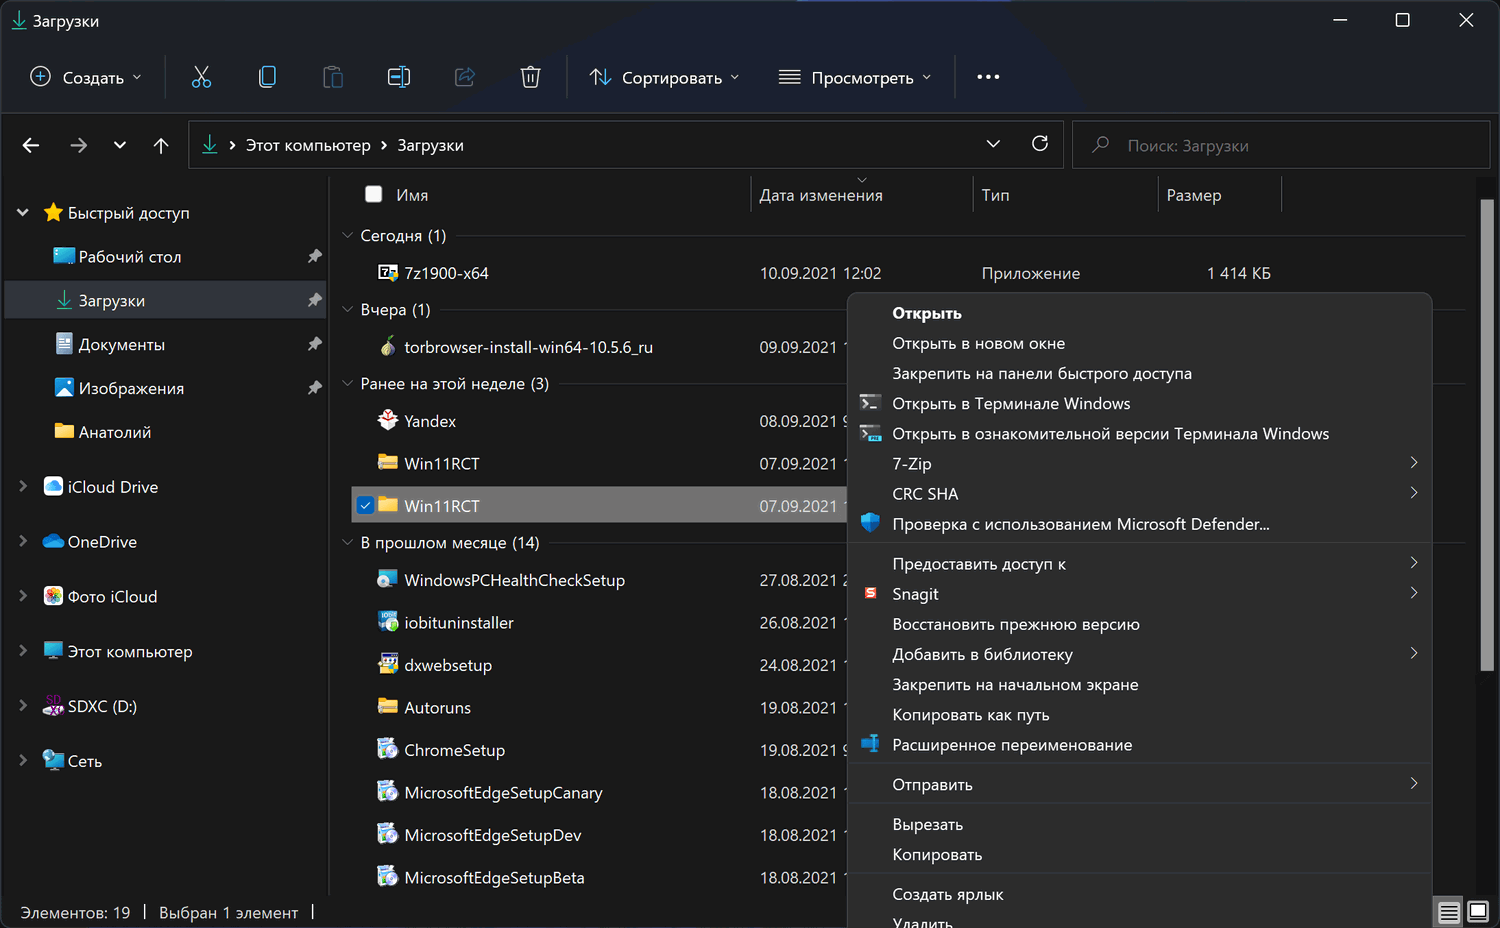Click the Cut scissors icon in toolbar
The width and height of the screenshot is (1500, 928).
coord(201,77)
